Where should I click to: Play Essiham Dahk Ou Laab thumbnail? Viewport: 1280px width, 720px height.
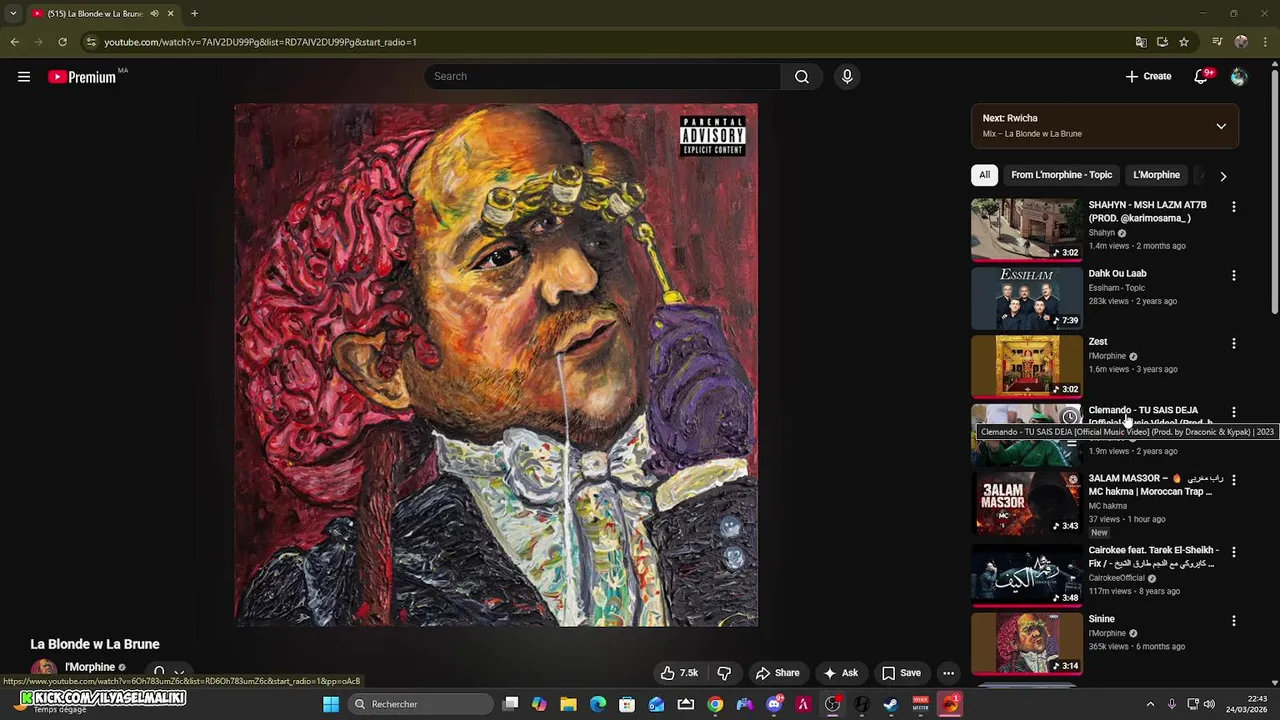click(x=1026, y=298)
